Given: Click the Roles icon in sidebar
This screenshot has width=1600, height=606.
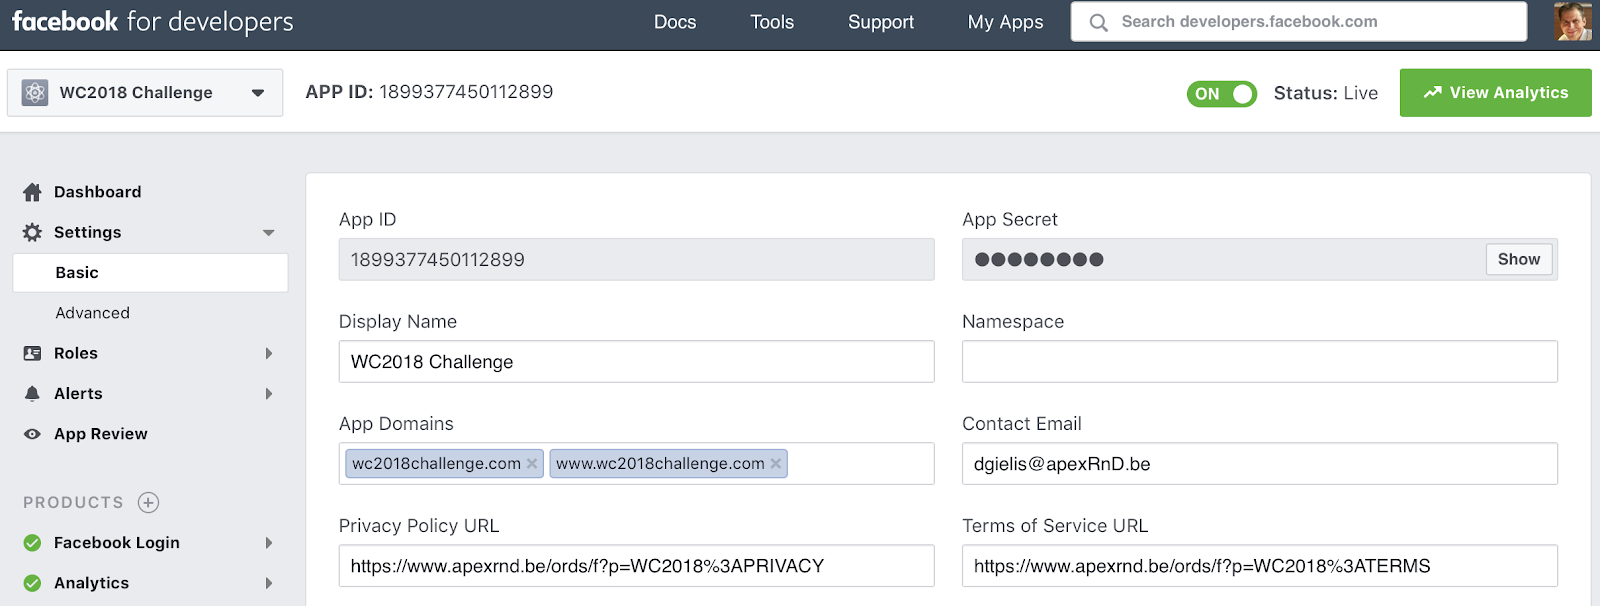Looking at the screenshot, I should tap(32, 353).
